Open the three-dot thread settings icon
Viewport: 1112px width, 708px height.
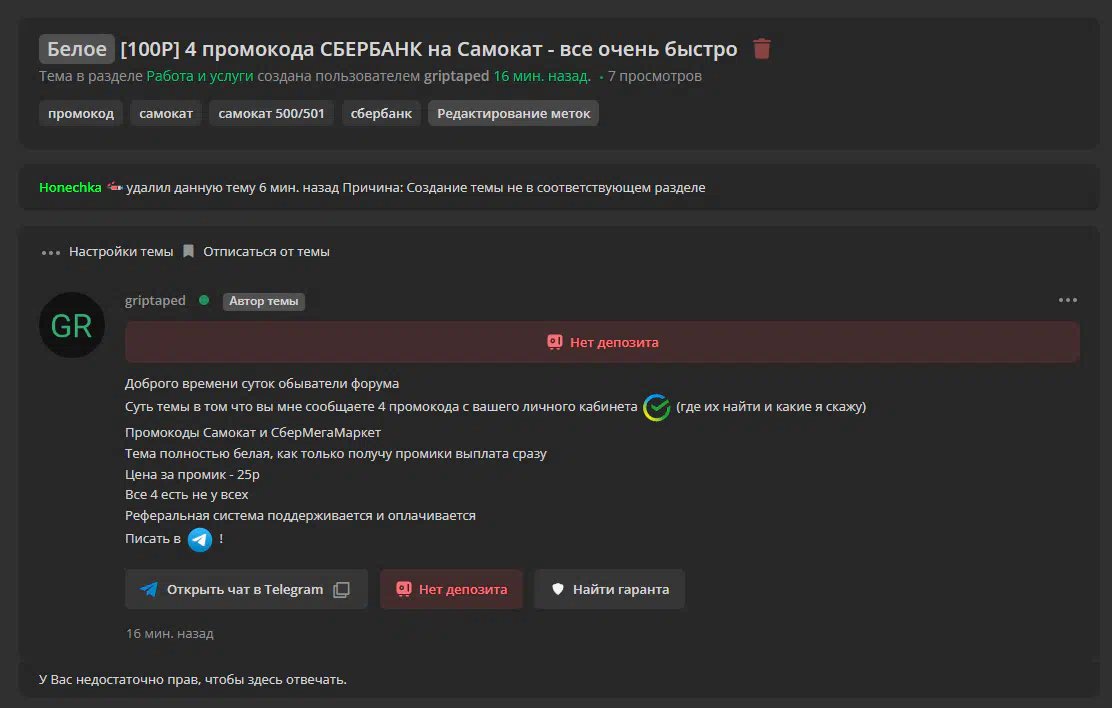click(x=50, y=253)
